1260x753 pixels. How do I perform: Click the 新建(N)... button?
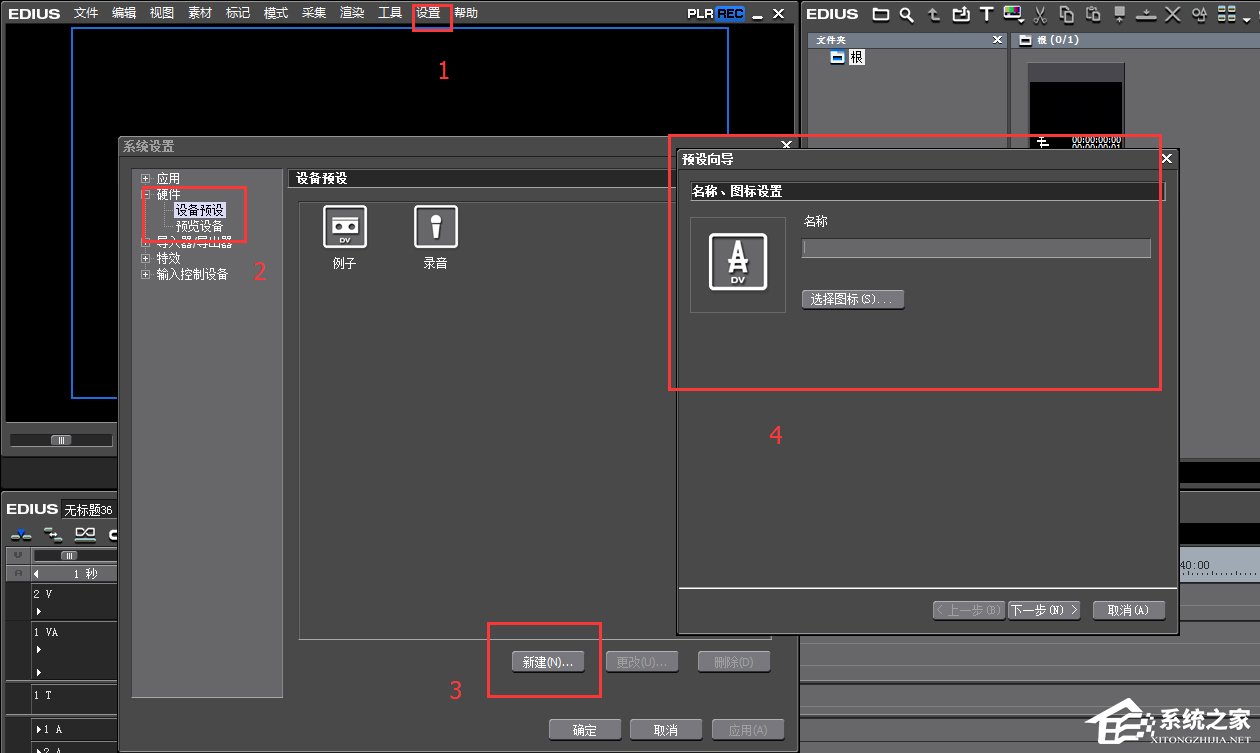tap(547, 662)
